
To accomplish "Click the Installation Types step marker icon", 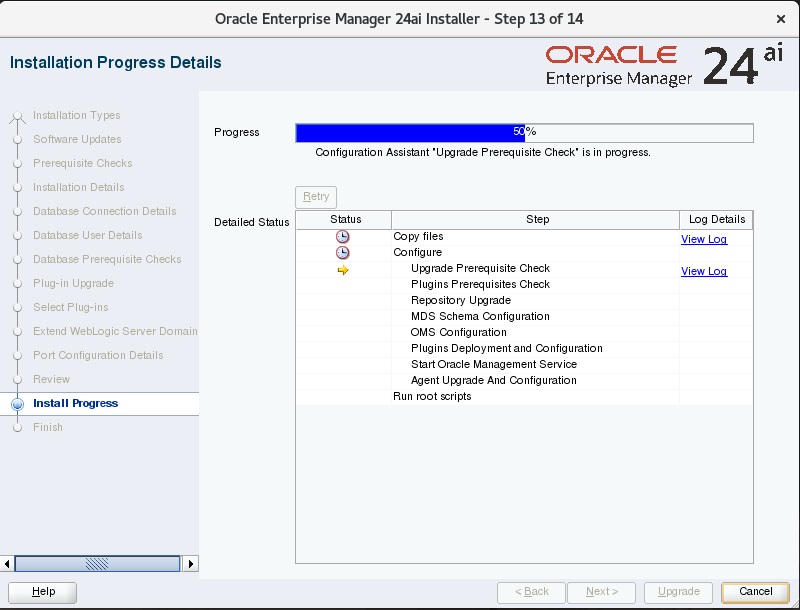I will [x=17, y=117].
